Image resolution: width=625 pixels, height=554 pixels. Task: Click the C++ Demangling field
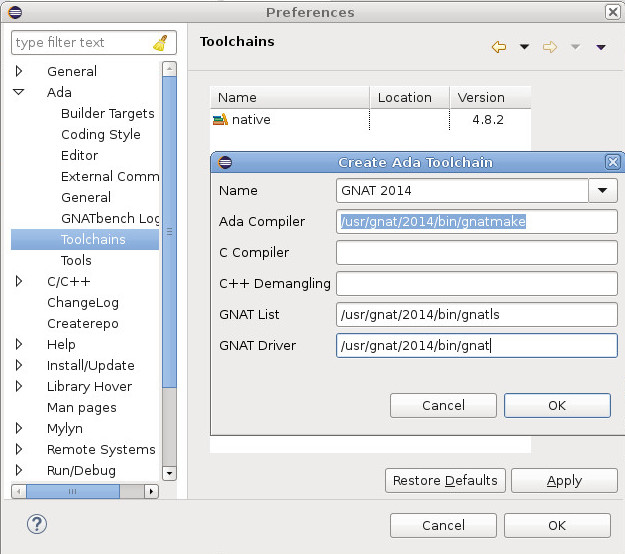pos(477,283)
